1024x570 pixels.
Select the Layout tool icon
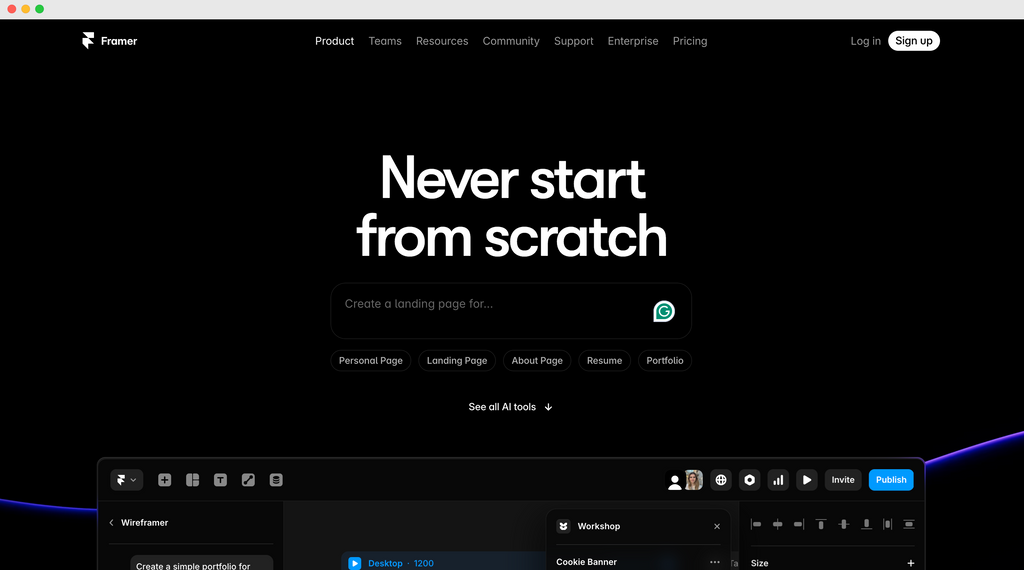coord(193,480)
